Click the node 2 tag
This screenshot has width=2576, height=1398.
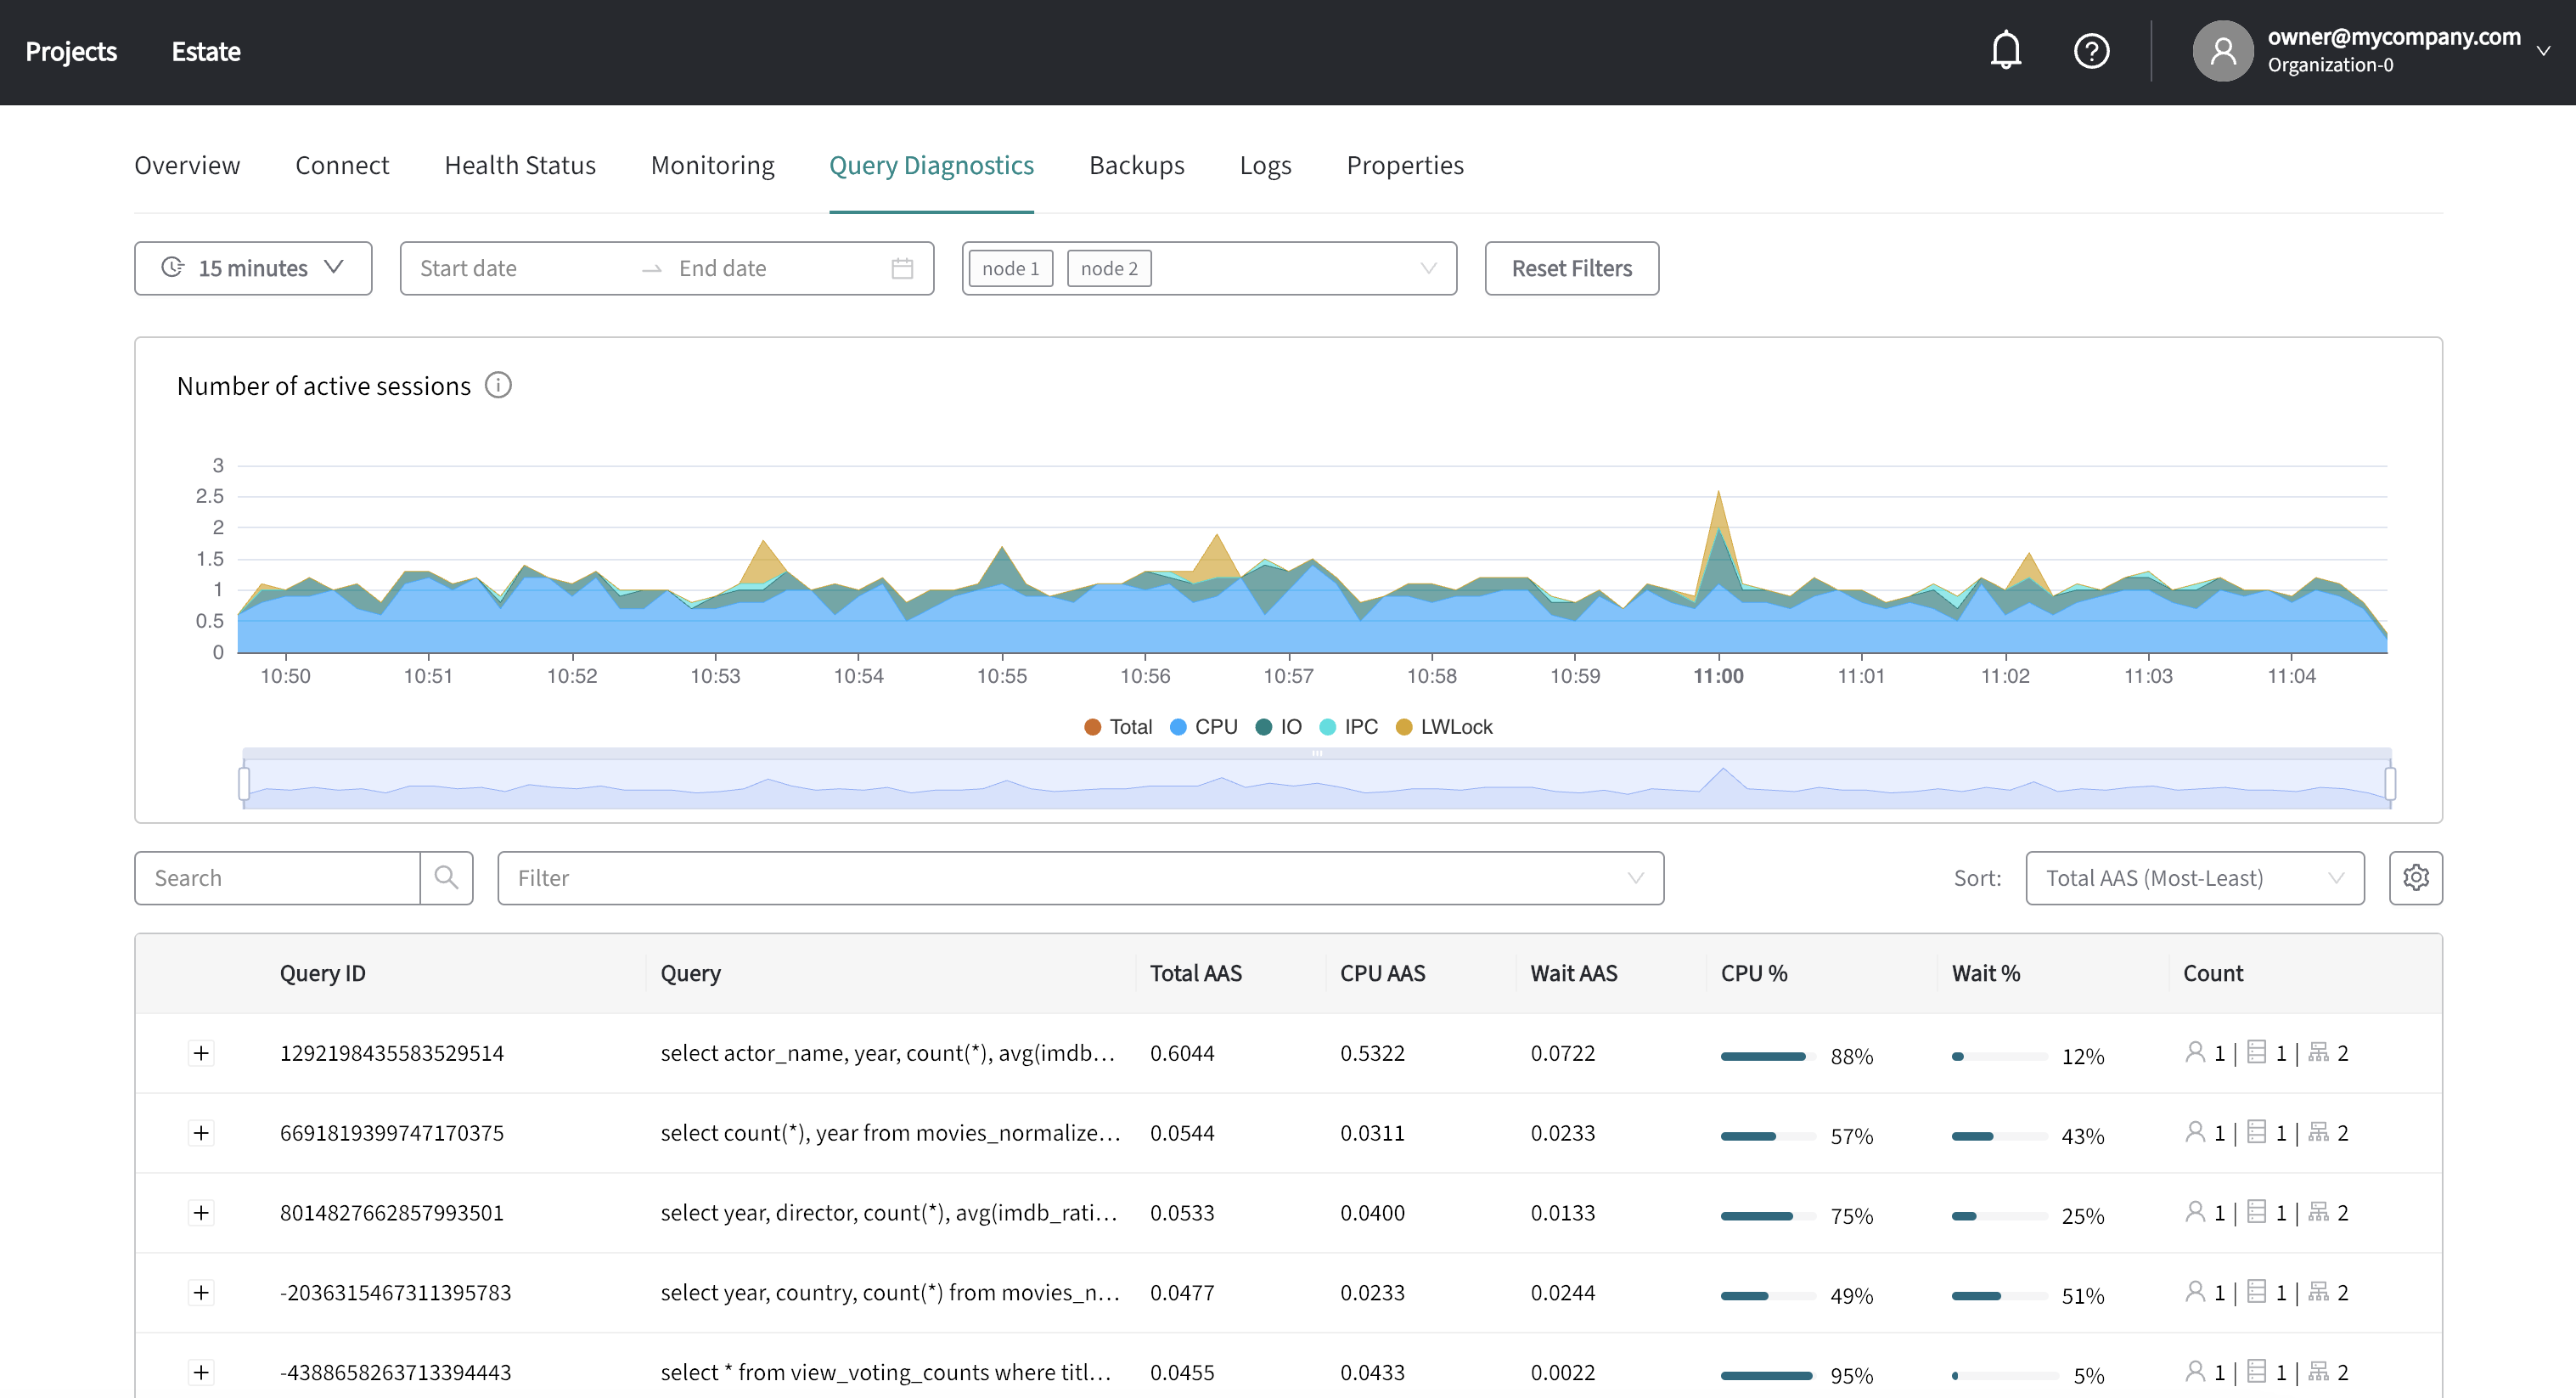[1109, 268]
